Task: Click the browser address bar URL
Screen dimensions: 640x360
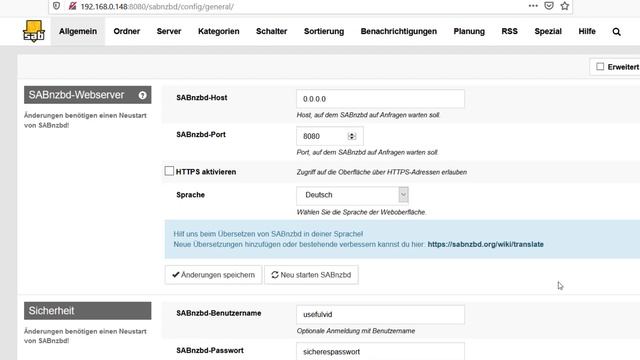Action: [157, 7]
